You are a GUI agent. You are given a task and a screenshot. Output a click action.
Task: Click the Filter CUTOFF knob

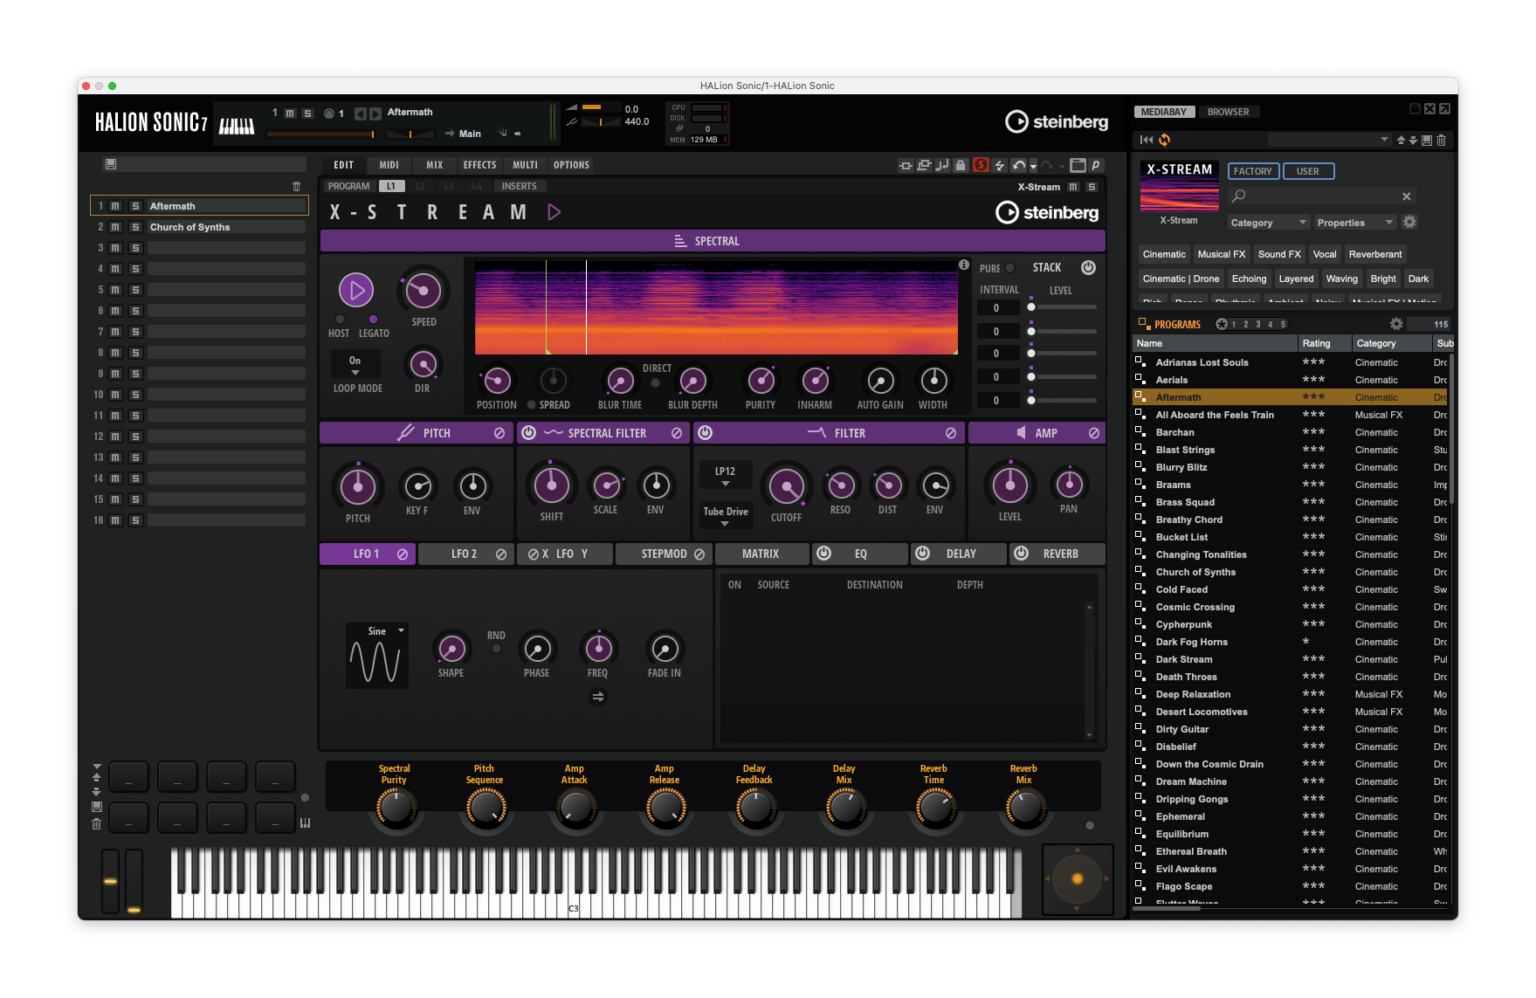click(786, 486)
